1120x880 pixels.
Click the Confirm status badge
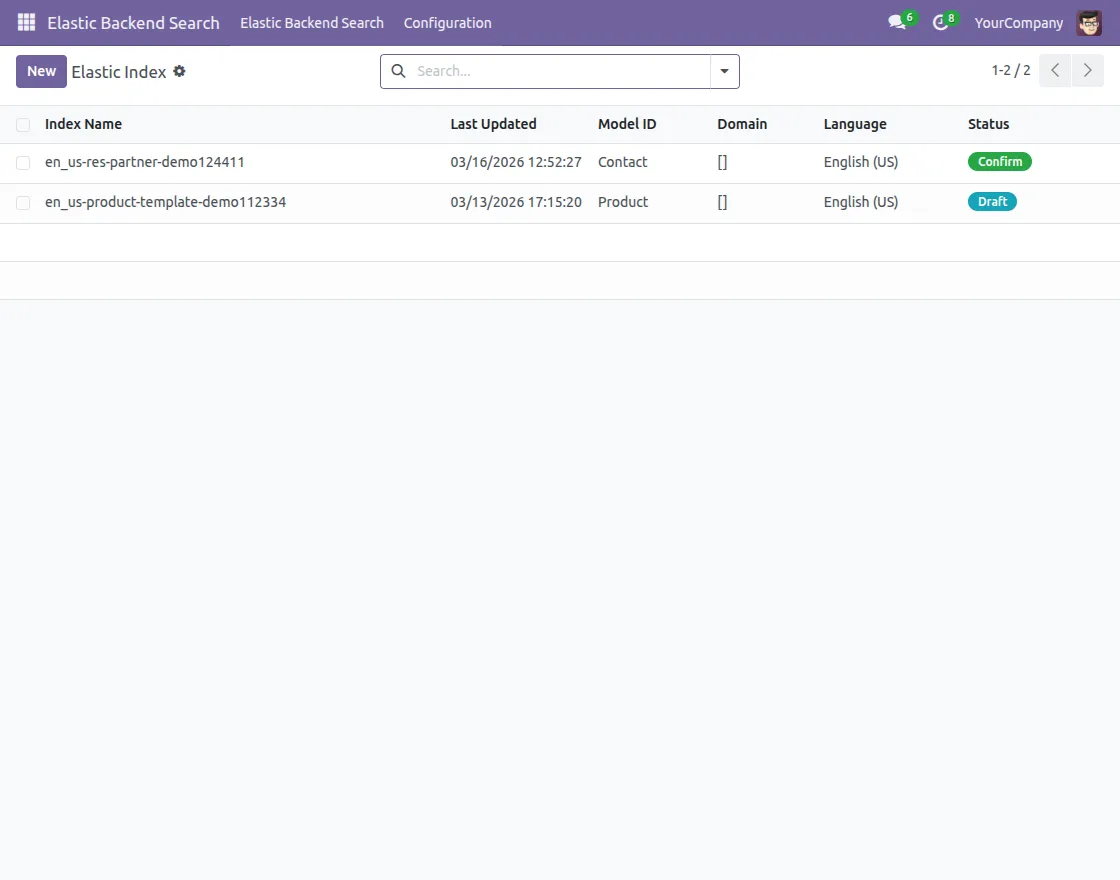(999, 161)
